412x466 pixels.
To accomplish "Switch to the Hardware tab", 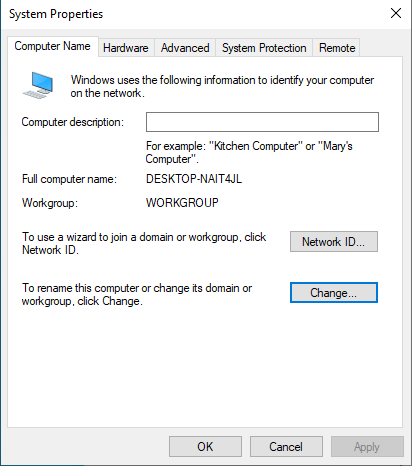I will pos(126,48).
